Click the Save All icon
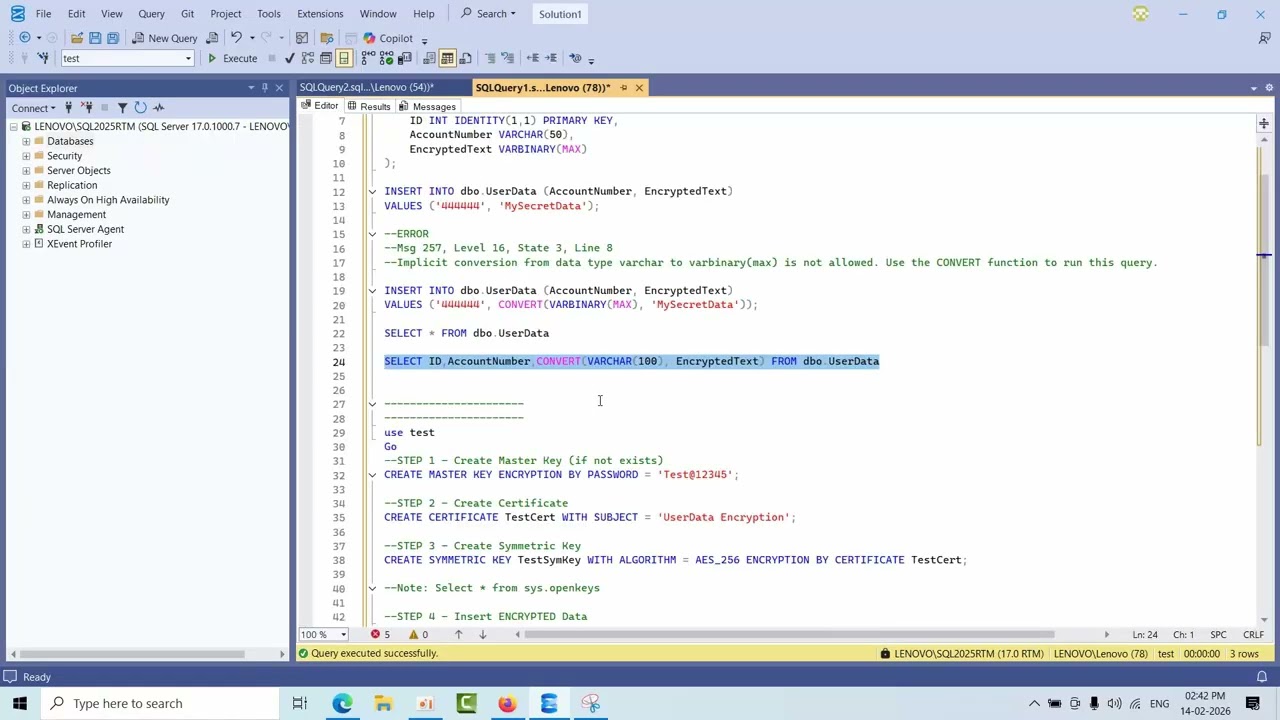1280x720 pixels. pyautogui.click(x=113, y=38)
